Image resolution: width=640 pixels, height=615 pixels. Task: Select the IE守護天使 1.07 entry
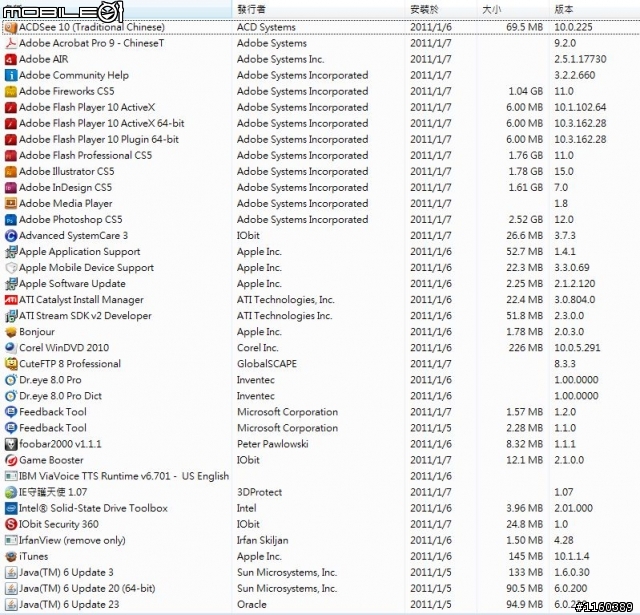pyautogui.click(x=53, y=492)
